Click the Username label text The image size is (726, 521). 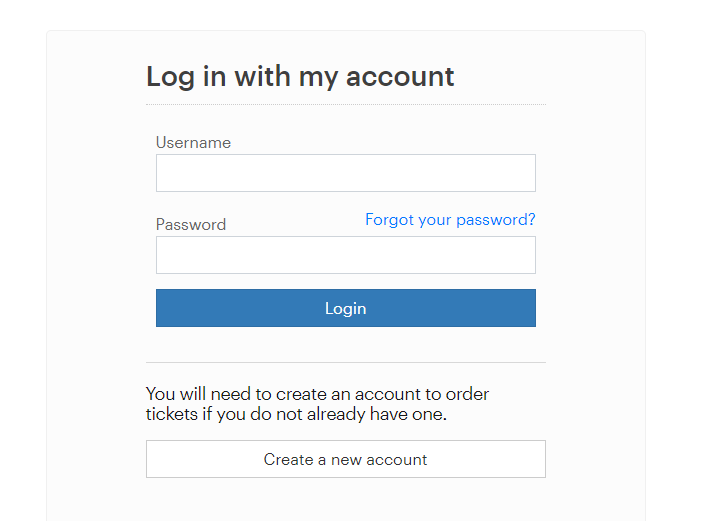pyautogui.click(x=193, y=143)
